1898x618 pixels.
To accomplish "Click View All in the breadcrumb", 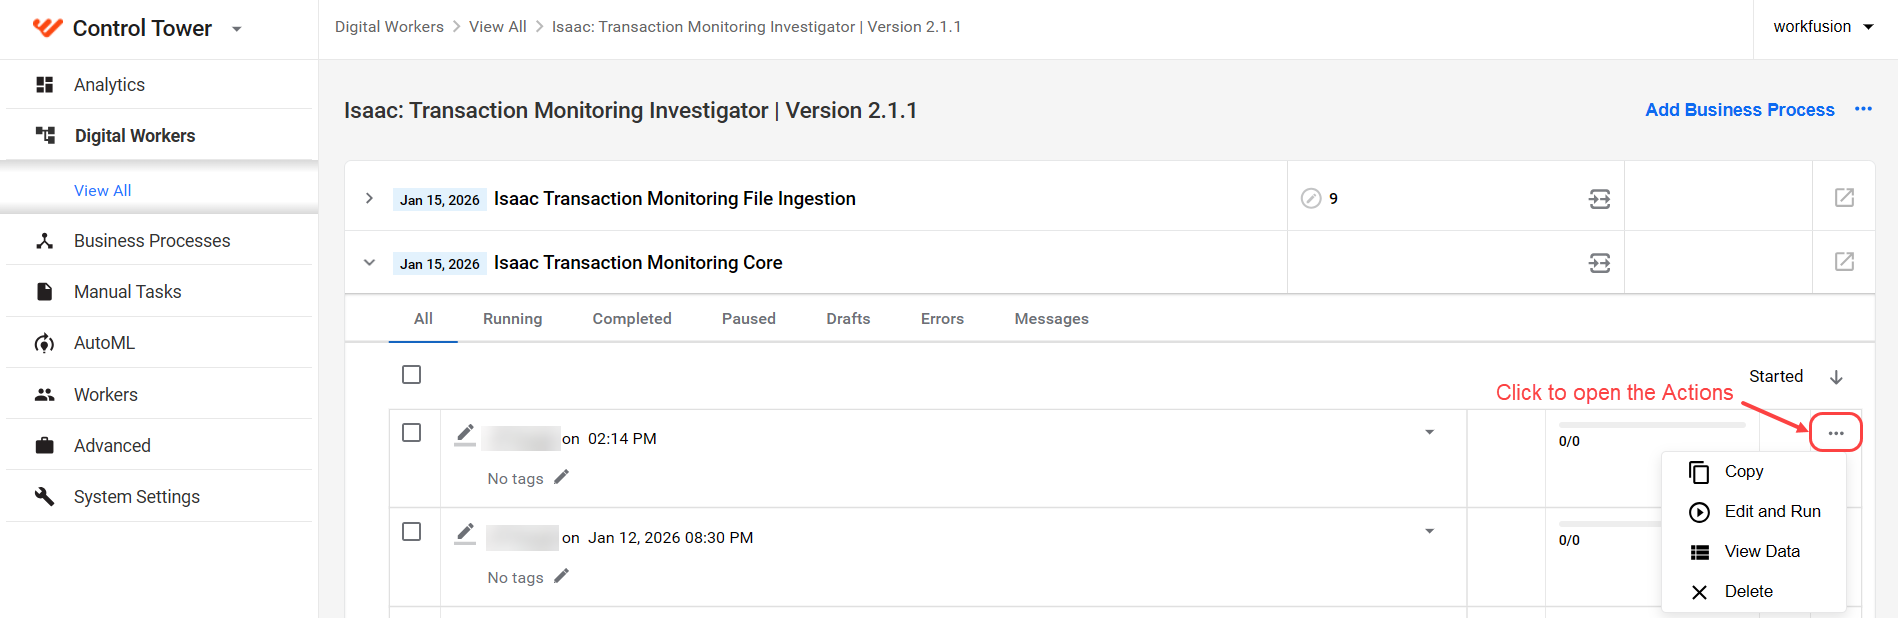I will (x=498, y=27).
